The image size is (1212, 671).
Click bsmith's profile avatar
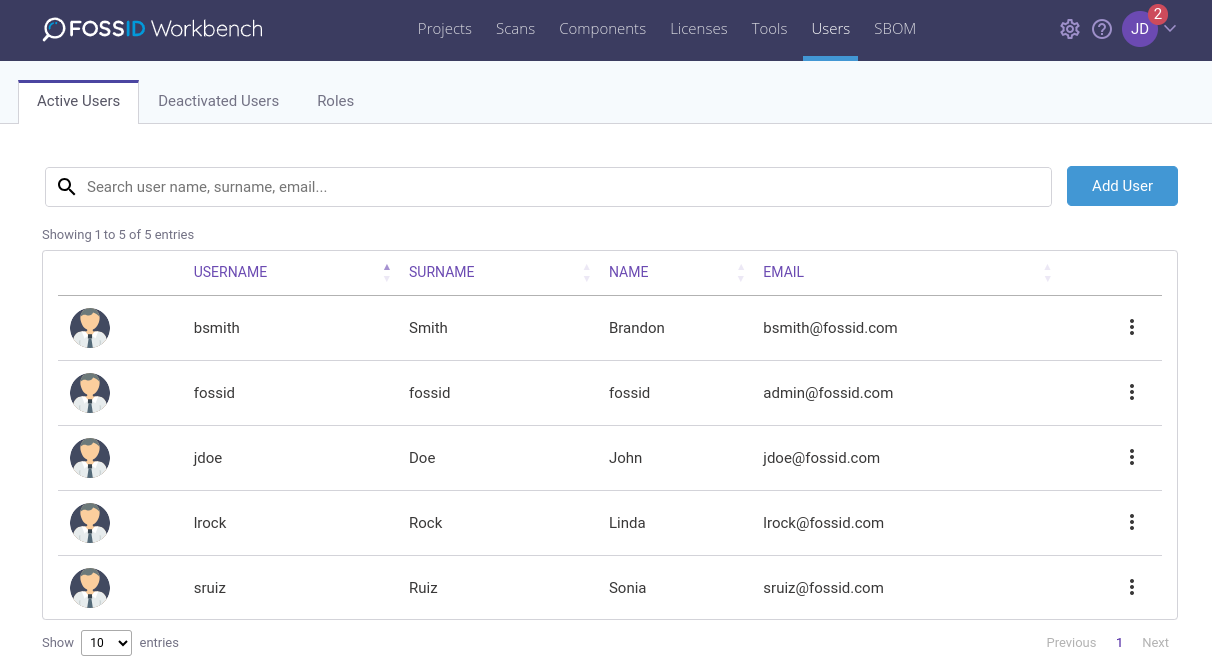pos(90,328)
